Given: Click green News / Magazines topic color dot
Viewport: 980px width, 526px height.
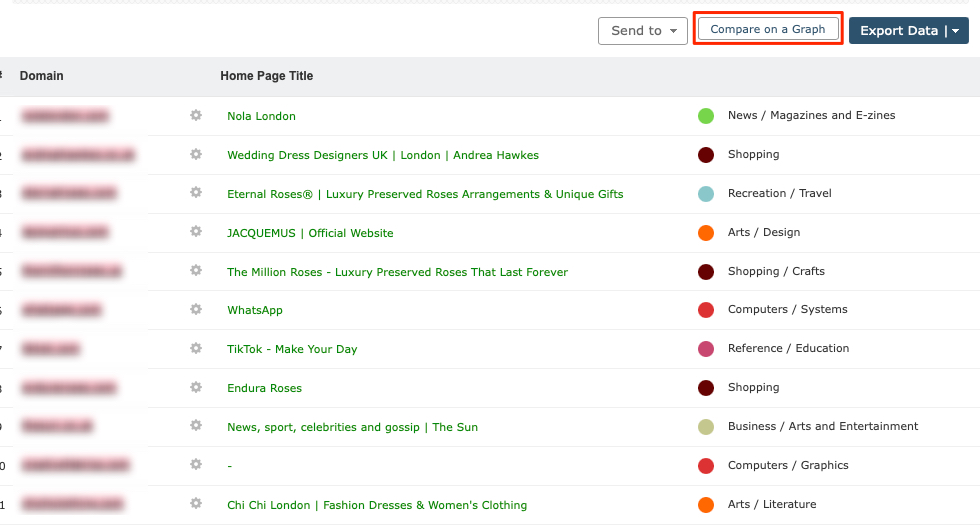Looking at the screenshot, I should [x=706, y=116].
